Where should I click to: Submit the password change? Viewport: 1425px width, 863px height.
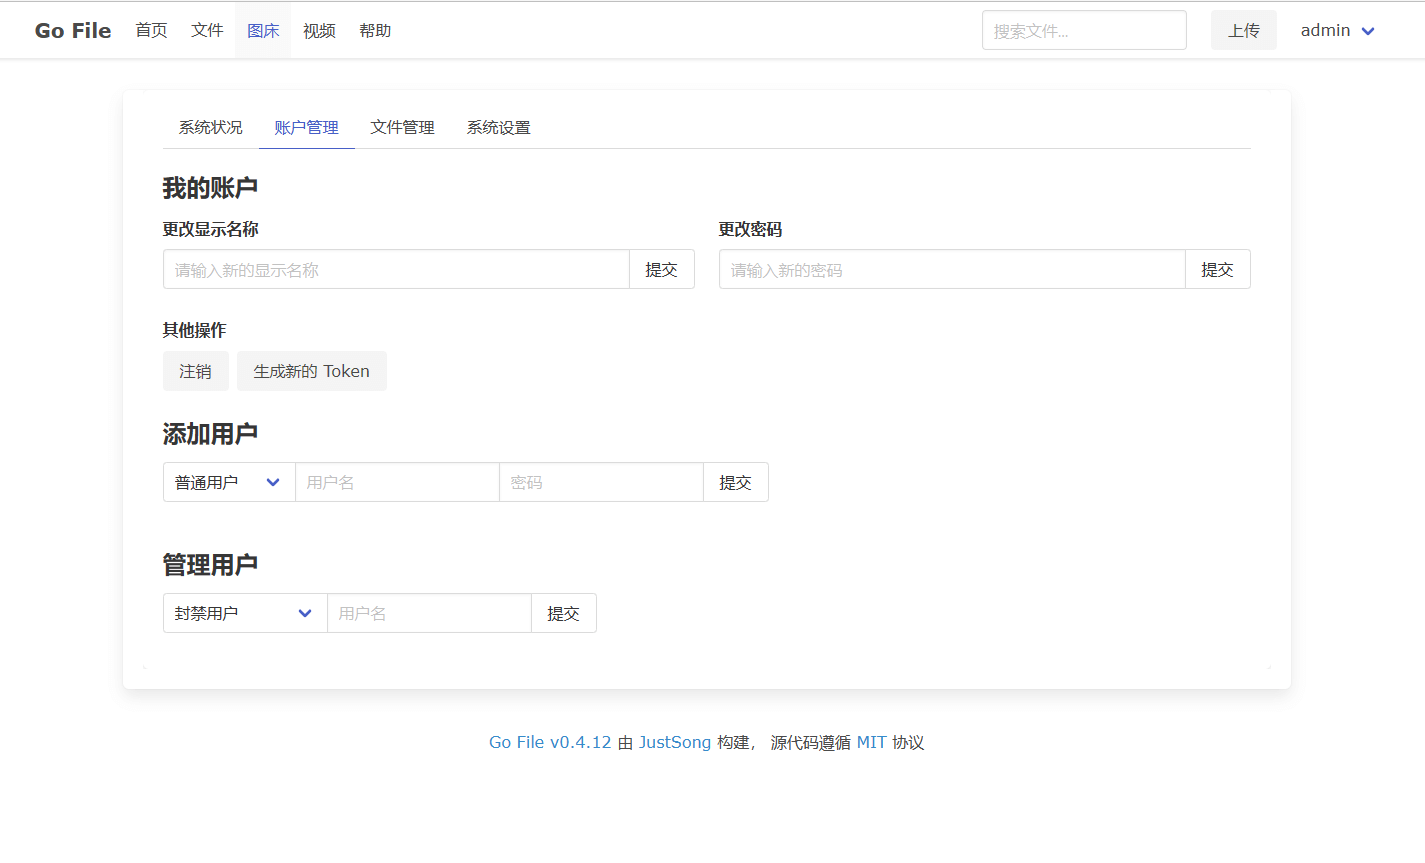[1218, 269]
